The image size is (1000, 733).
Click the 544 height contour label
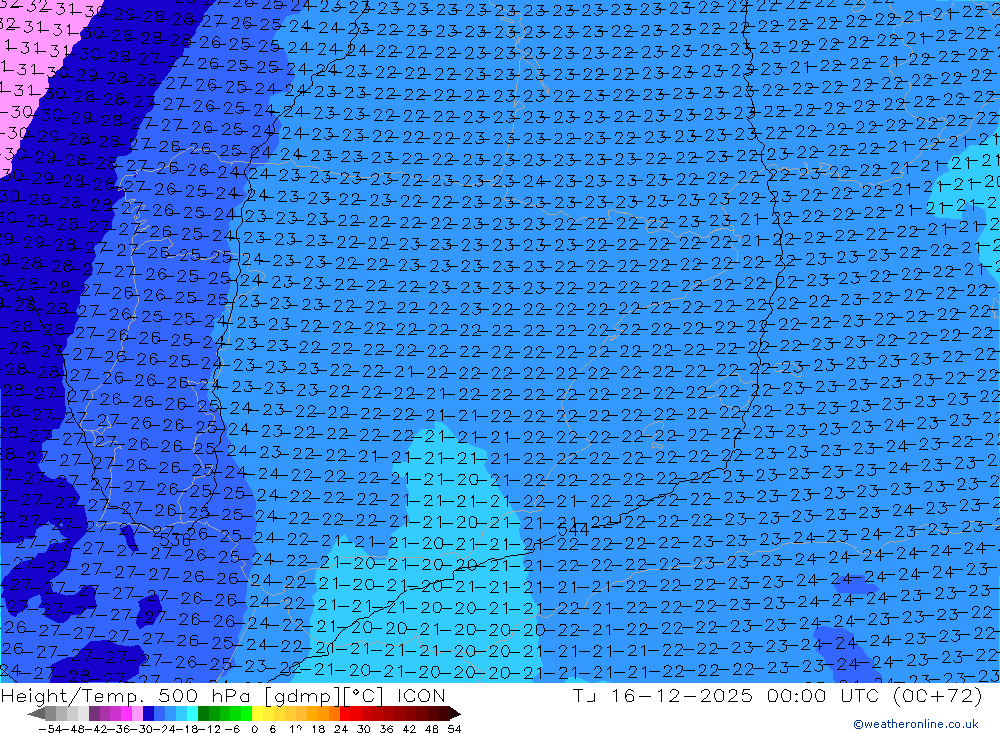[573, 529]
